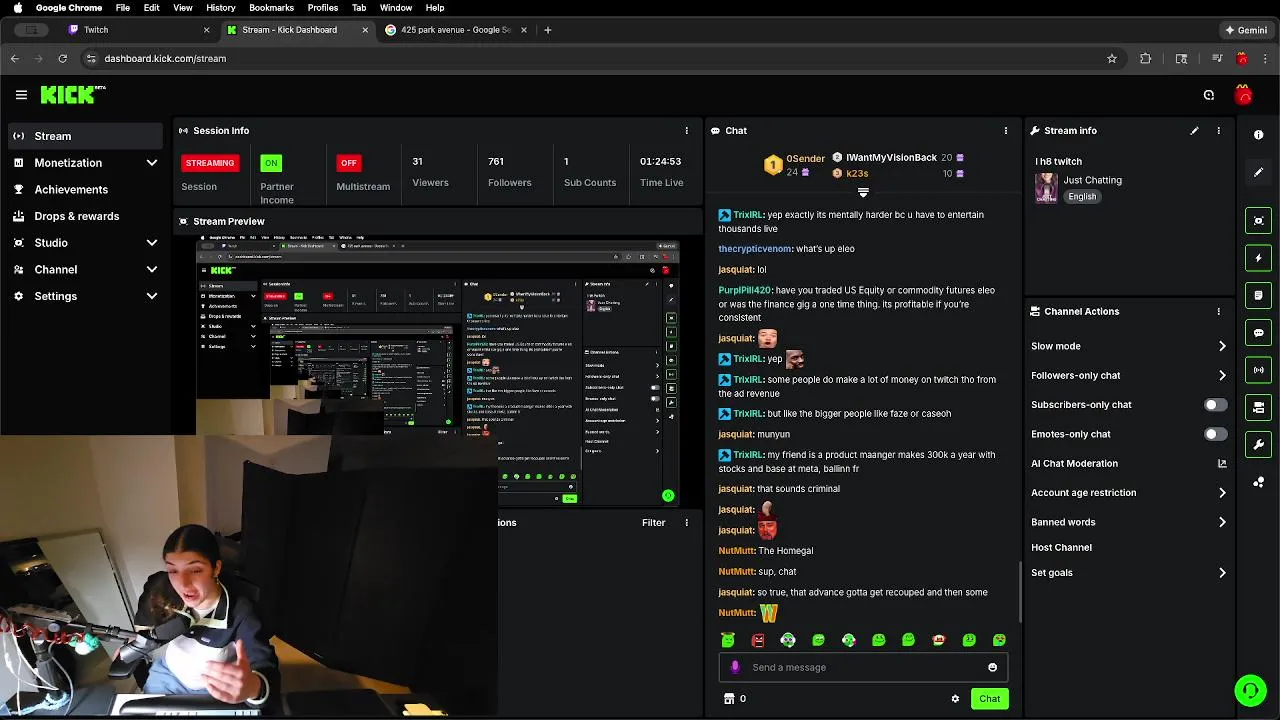
Task: Click the browser address bar URL
Action: coord(165,59)
